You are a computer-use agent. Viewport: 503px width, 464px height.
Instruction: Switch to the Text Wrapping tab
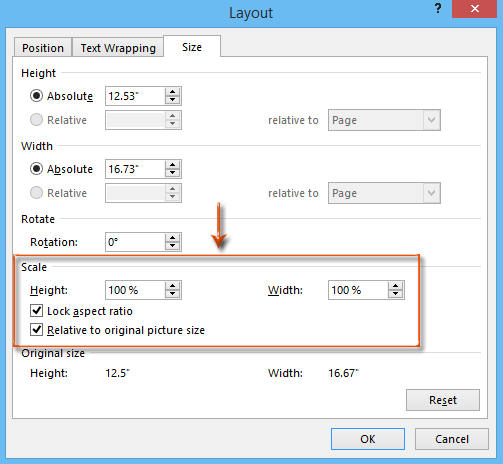pyautogui.click(x=118, y=48)
